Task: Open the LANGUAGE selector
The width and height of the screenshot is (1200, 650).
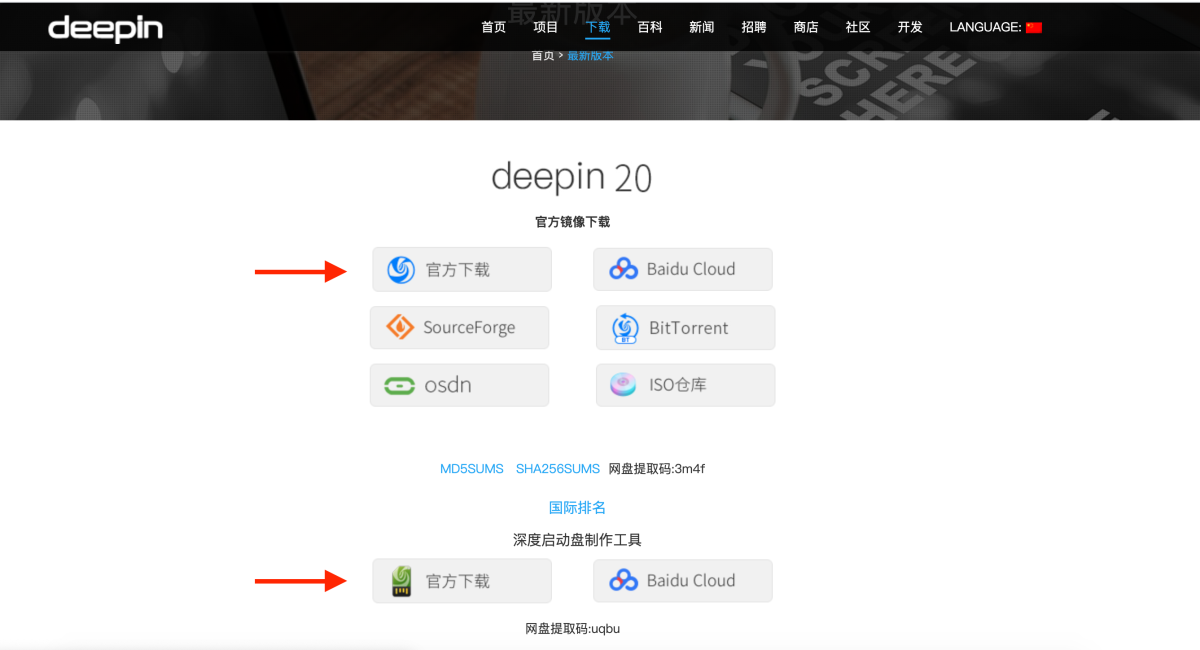Action: click(995, 27)
